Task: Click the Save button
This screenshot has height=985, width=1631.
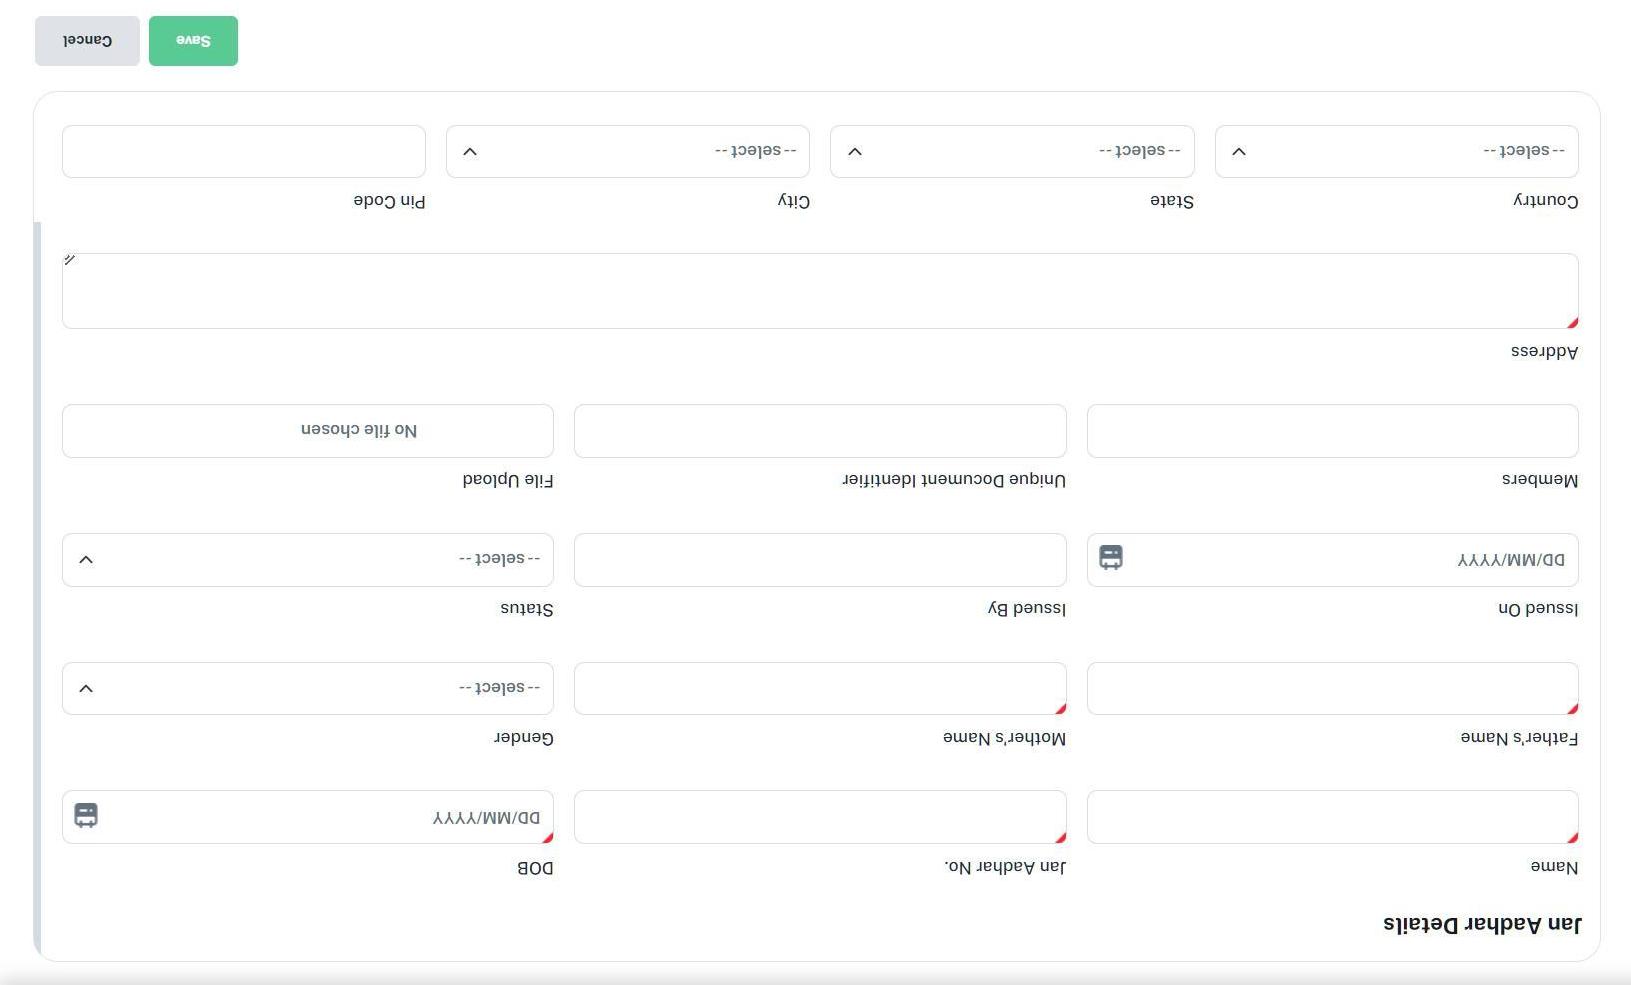Action: pos(193,41)
